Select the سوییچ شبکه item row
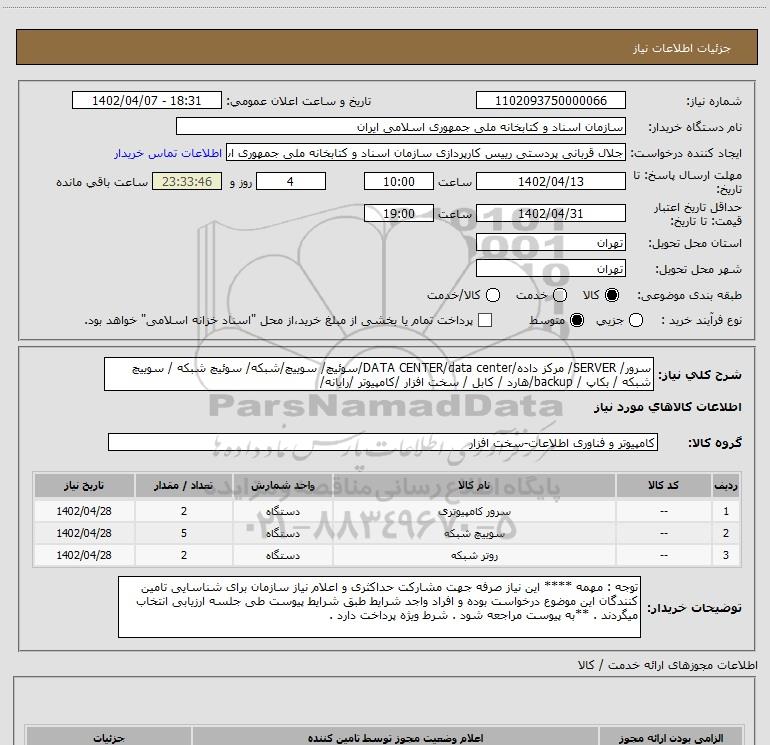This screenshot has width=770, height=745. [387, 533]
